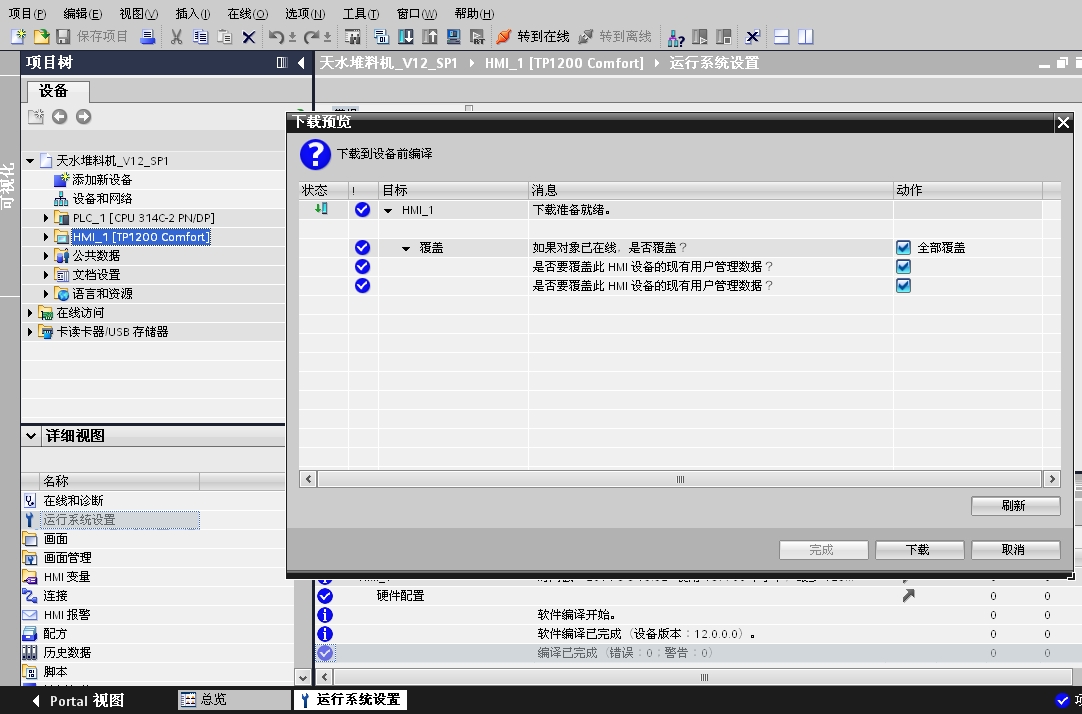Toggle the last user management overwrite checkbox
The height and width of the screenshot is (714, 1082).
[903, 286]
